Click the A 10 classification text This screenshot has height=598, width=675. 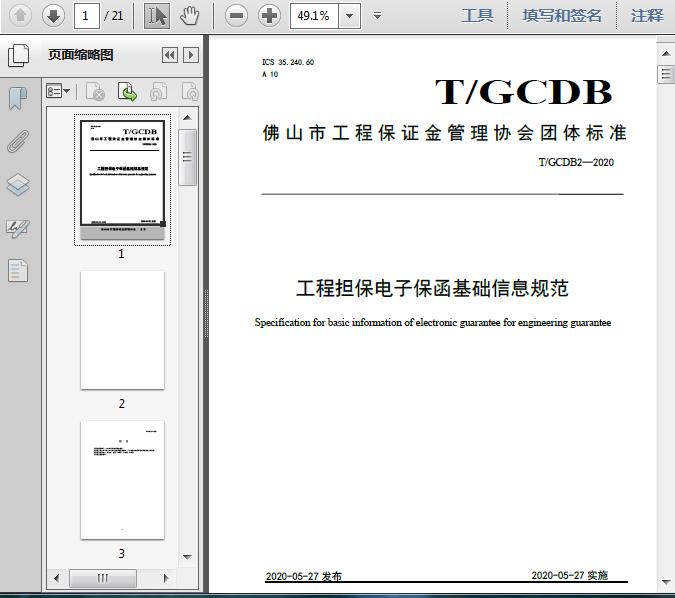click(270, 74)
